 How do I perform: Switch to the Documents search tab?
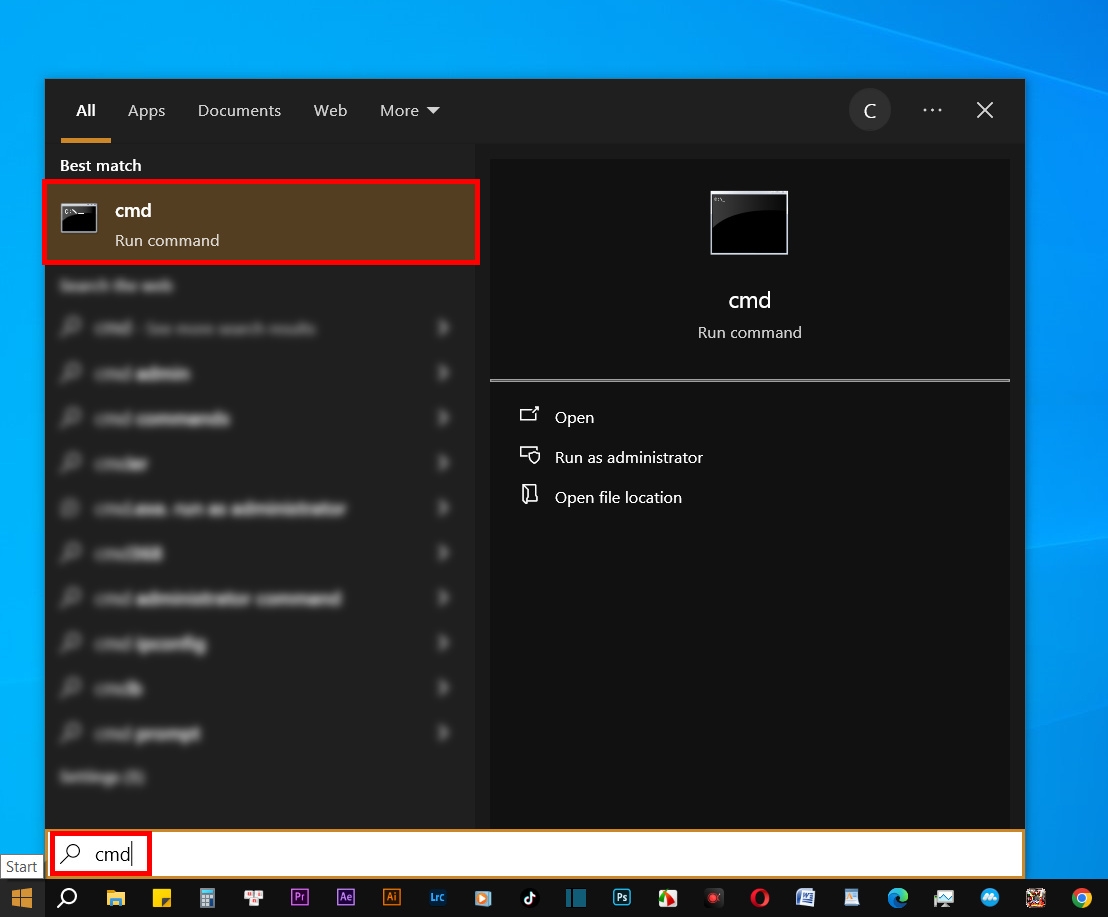239,110
